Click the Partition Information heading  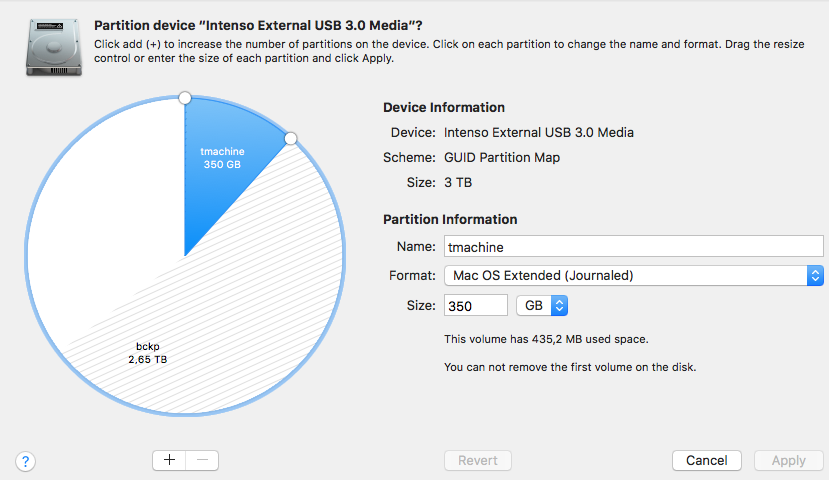point(450,219)
